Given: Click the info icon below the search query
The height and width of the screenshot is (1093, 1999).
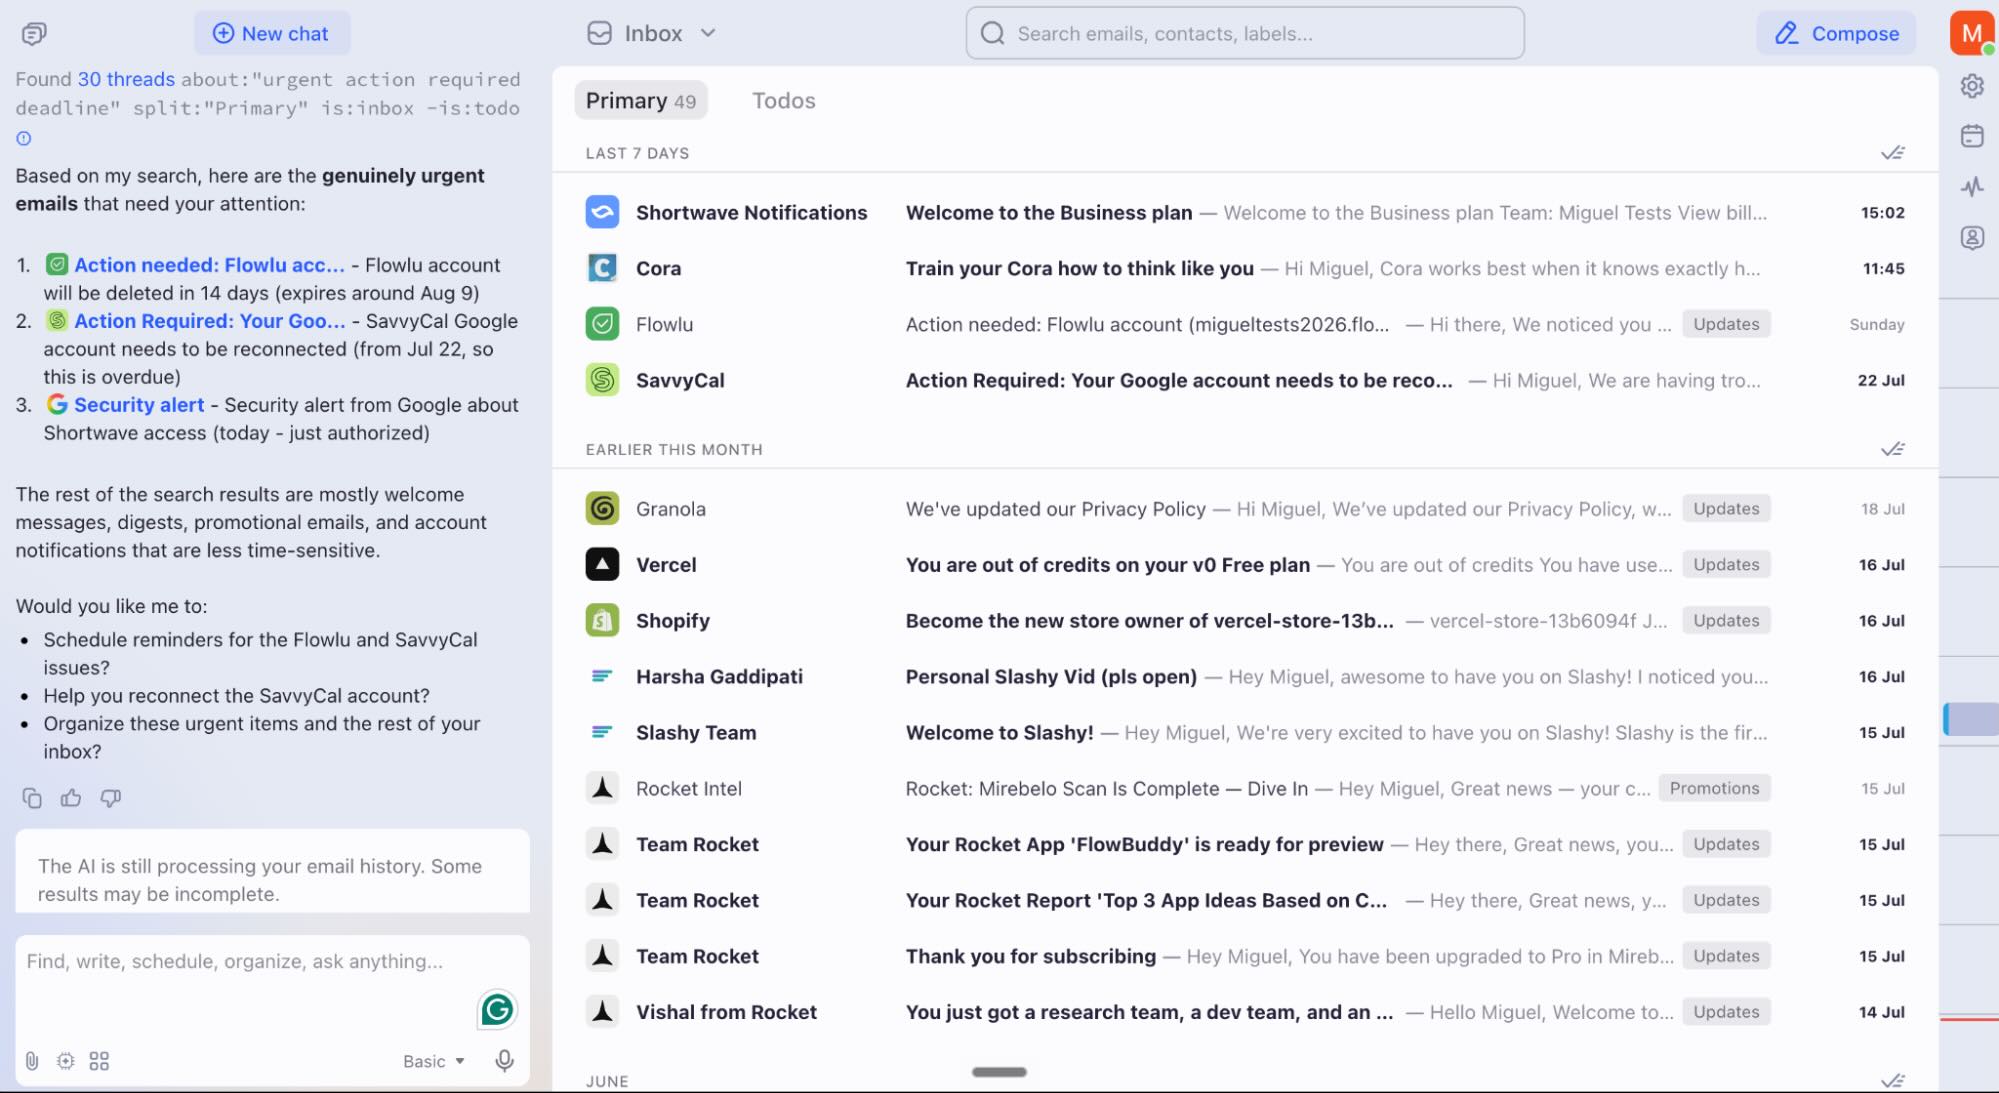Looking at the screenshot, I should pyautogui.click(x=24, y=138).
